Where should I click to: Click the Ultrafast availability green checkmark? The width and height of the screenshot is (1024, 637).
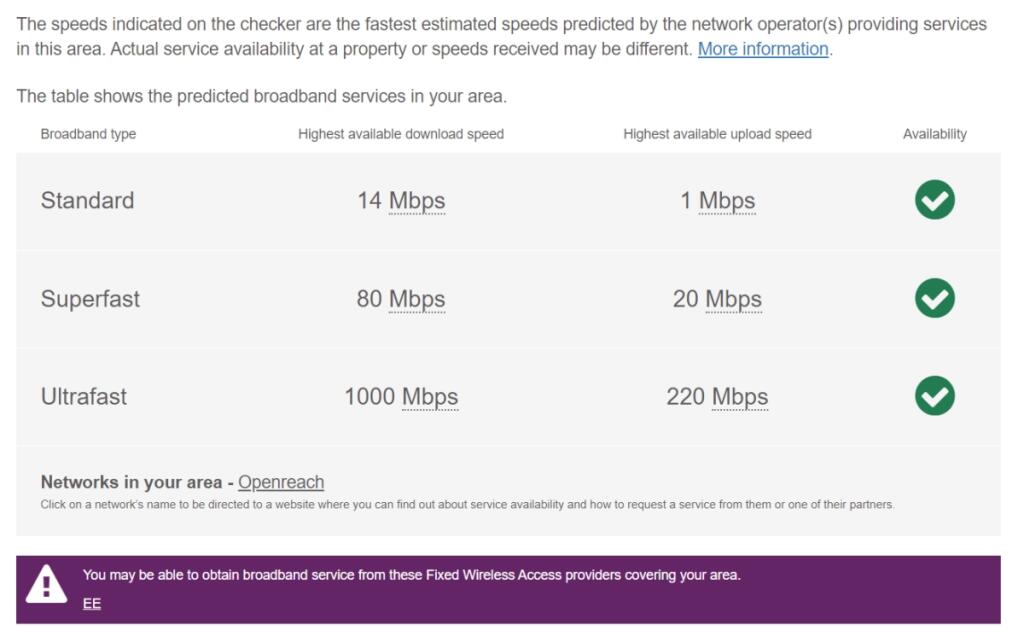click(933, 396)
